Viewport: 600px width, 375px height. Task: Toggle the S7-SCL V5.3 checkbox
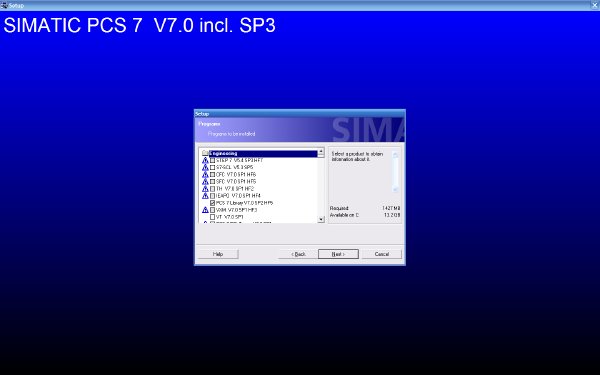coord(212,167)
